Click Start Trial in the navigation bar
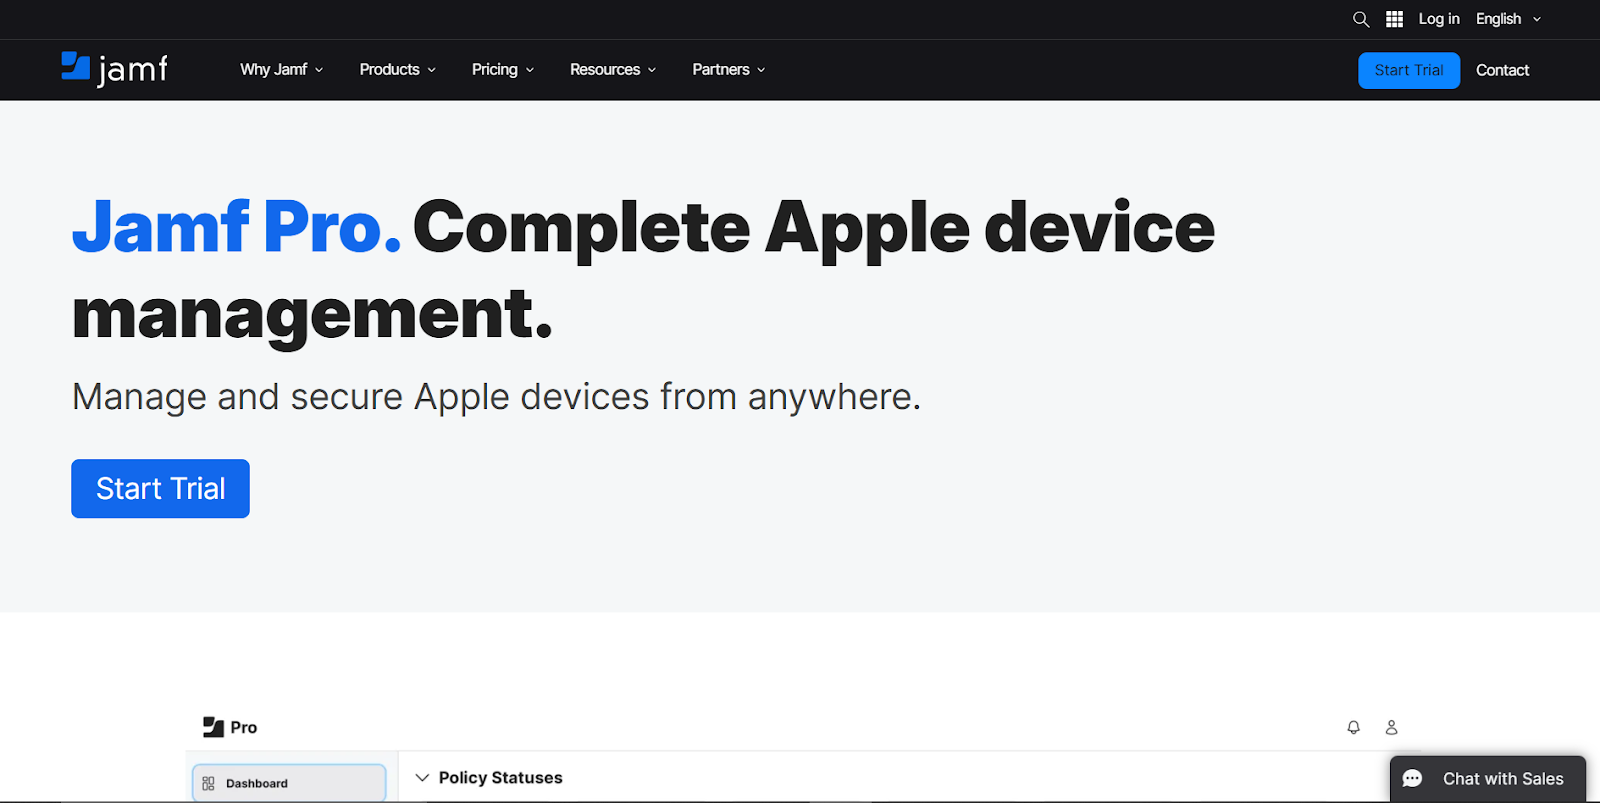Screen dimensions: 1600x803 point(1408,70)
